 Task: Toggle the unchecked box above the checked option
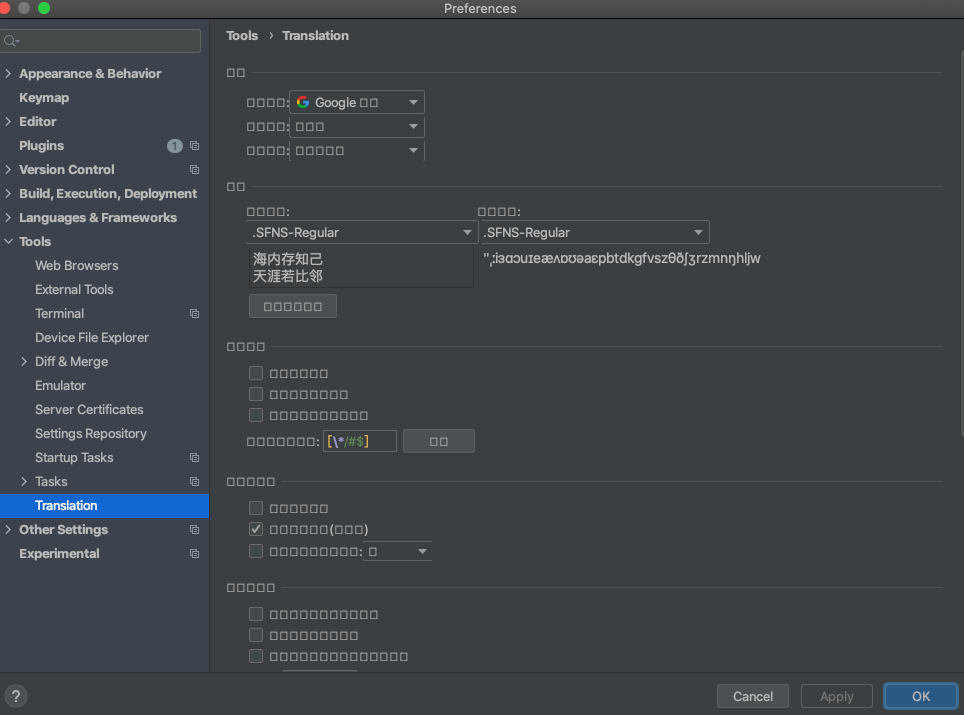[256, 508]
